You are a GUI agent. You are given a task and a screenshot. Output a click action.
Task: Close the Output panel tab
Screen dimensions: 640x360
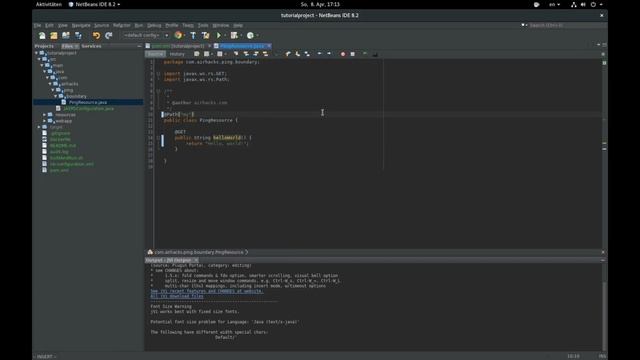pyautogui.click(x=196, y=260)
